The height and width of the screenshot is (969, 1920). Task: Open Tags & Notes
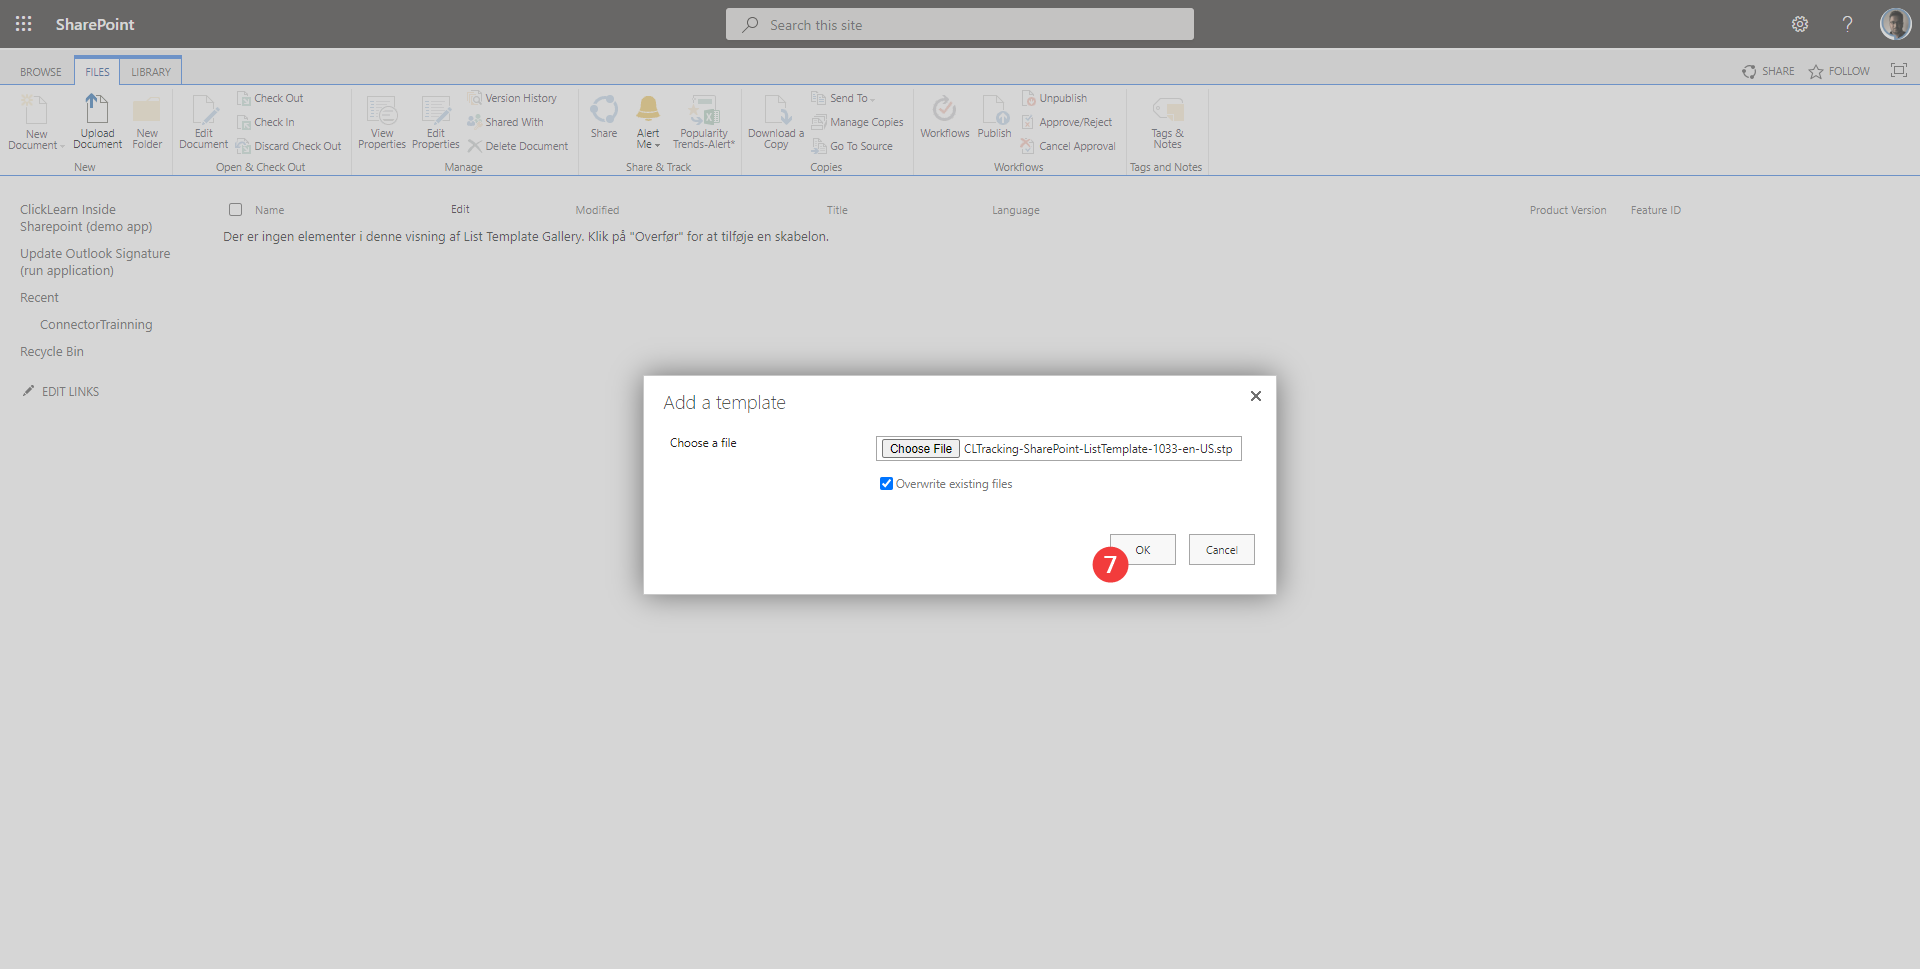(x=1167, y=122)
